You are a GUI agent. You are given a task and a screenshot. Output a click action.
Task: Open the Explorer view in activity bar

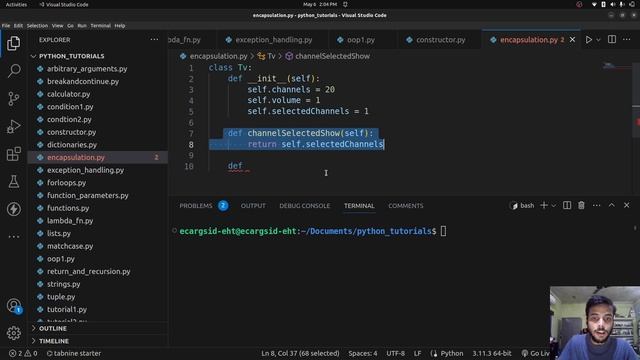click(x=13, y=43)
